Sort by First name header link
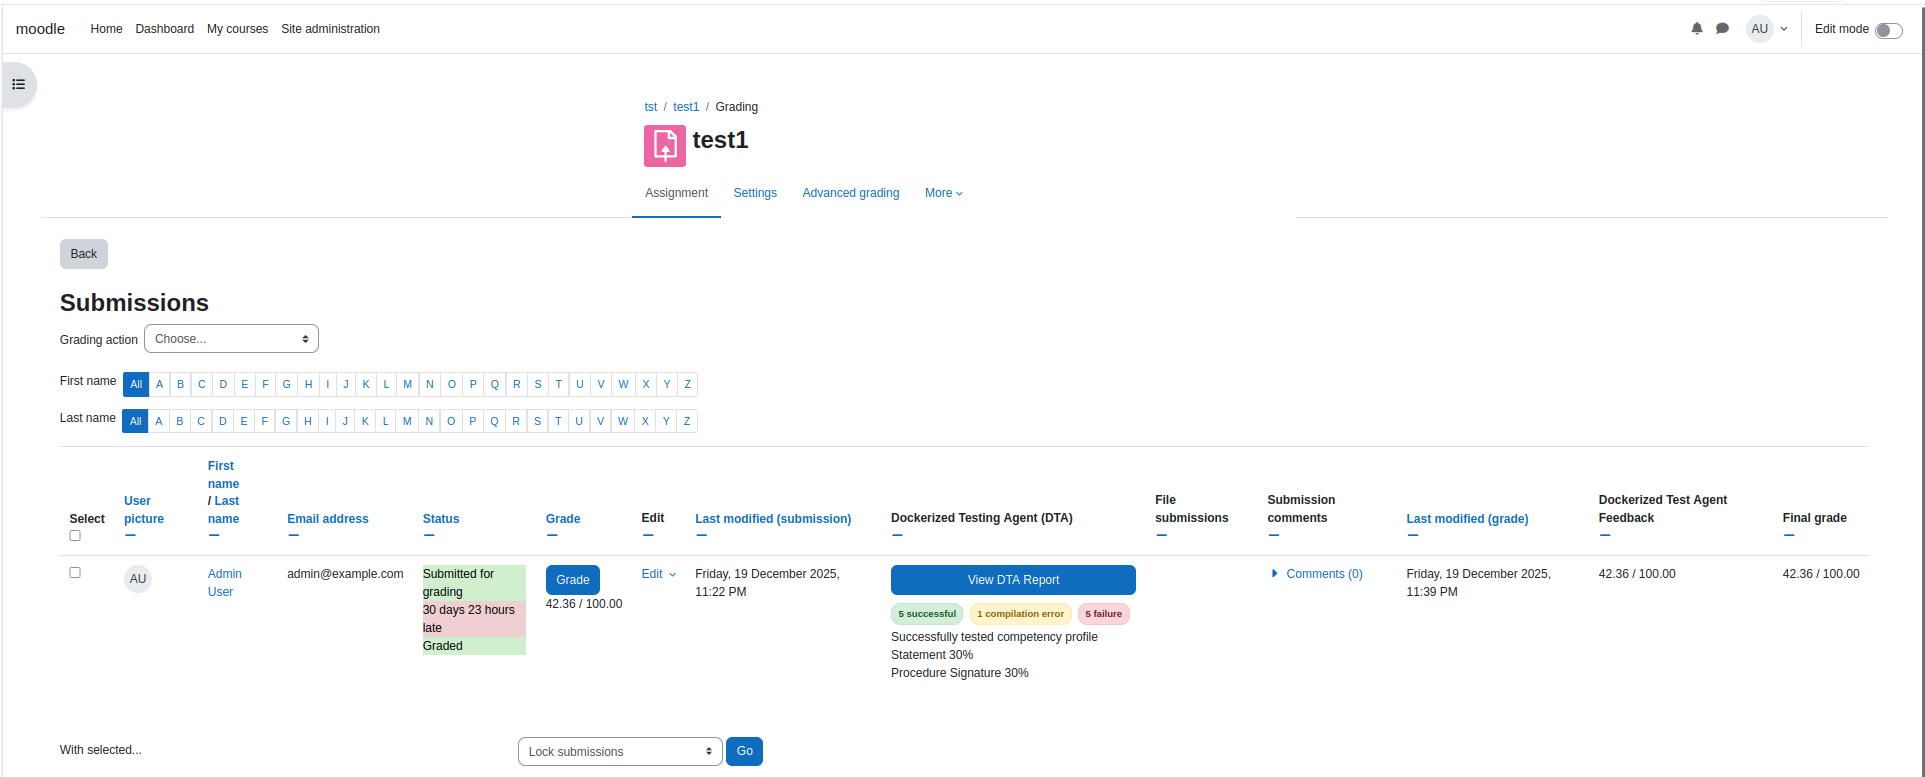 [223, 475]
